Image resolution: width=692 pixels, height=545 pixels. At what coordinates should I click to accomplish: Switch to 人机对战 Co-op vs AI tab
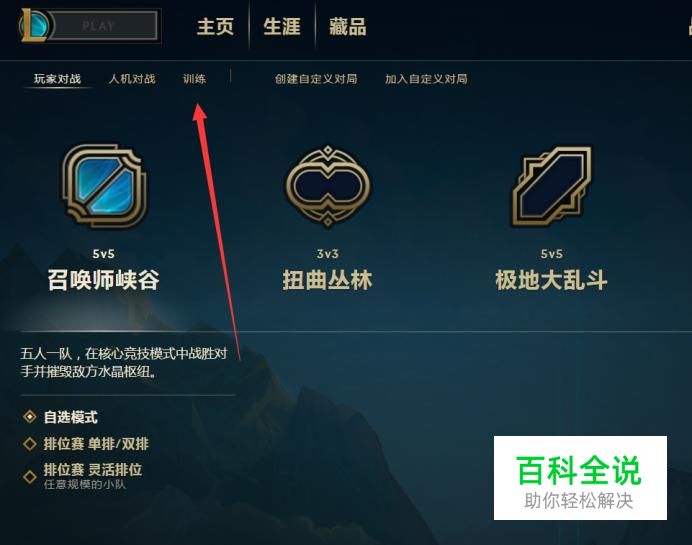(x=132, y=79)
